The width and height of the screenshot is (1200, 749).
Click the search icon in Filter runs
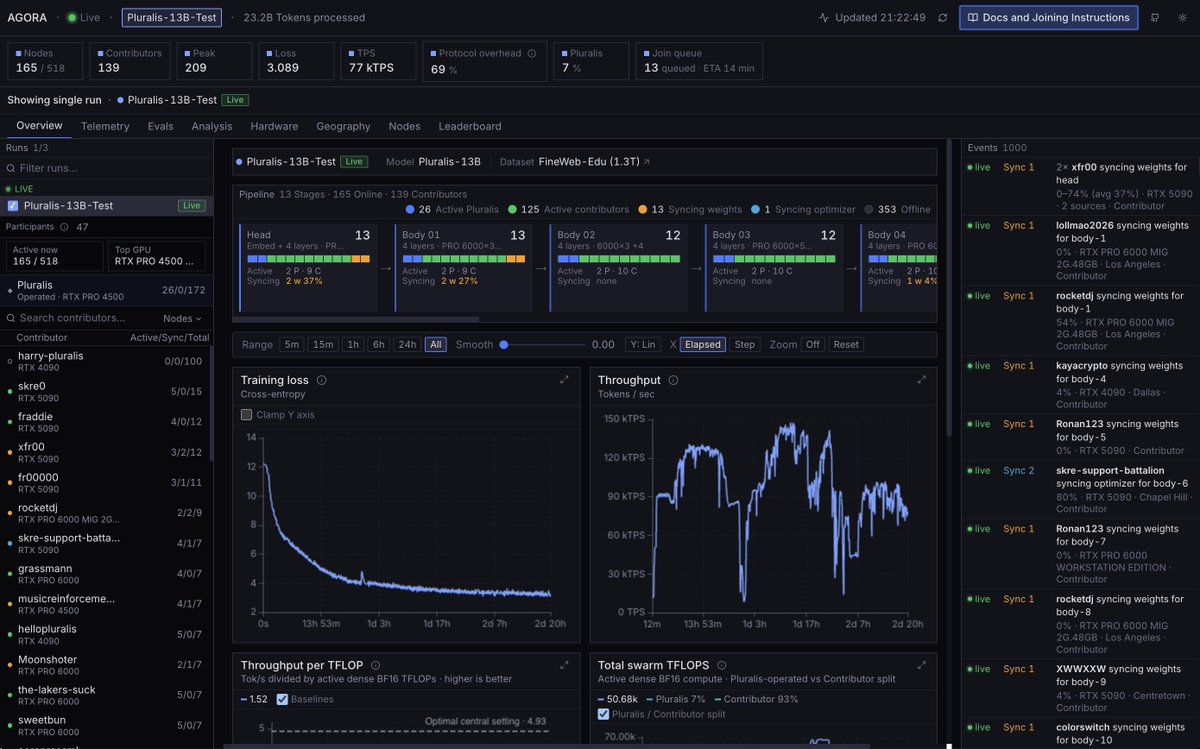11,168
